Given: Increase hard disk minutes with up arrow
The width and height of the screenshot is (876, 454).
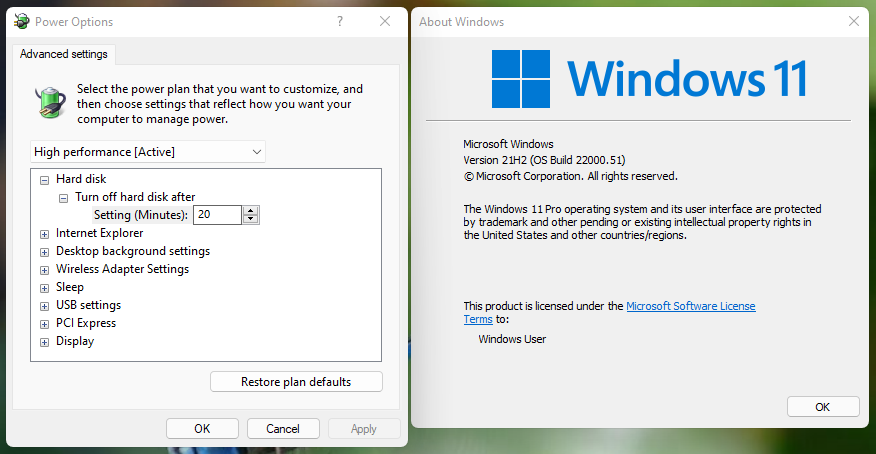Looking at the screenshot, I should 251,211.
